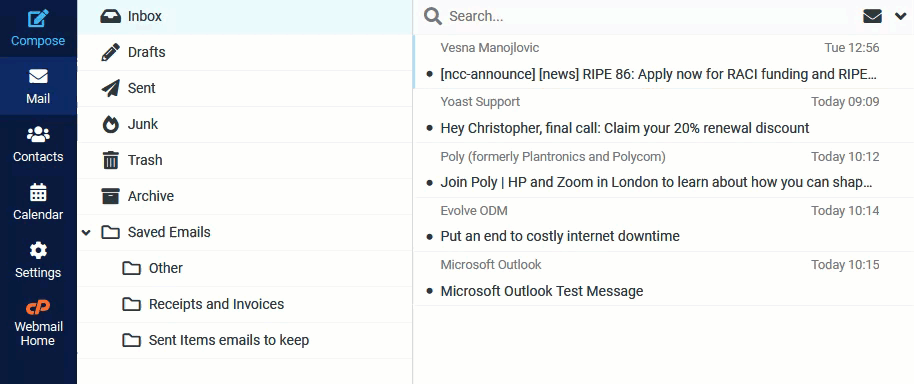Click sender name Microsoft Outlook

pos(491,265)
